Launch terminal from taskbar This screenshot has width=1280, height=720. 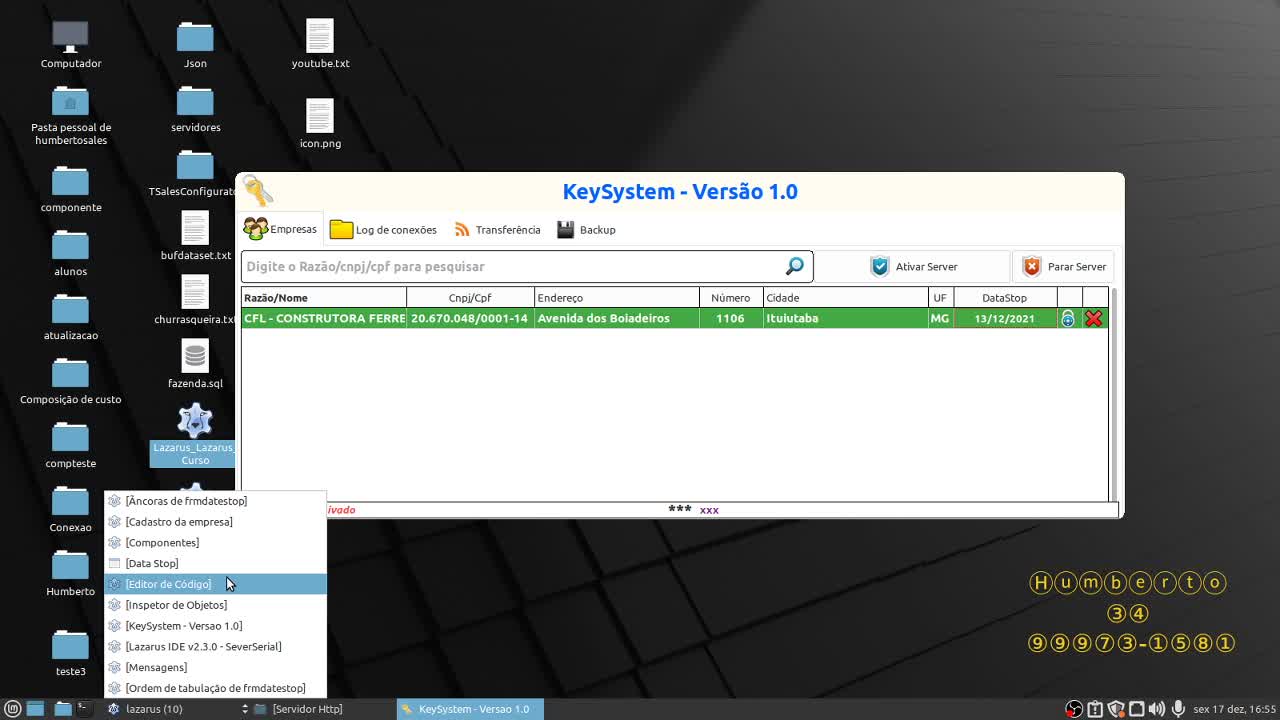[x=85, y=709]
